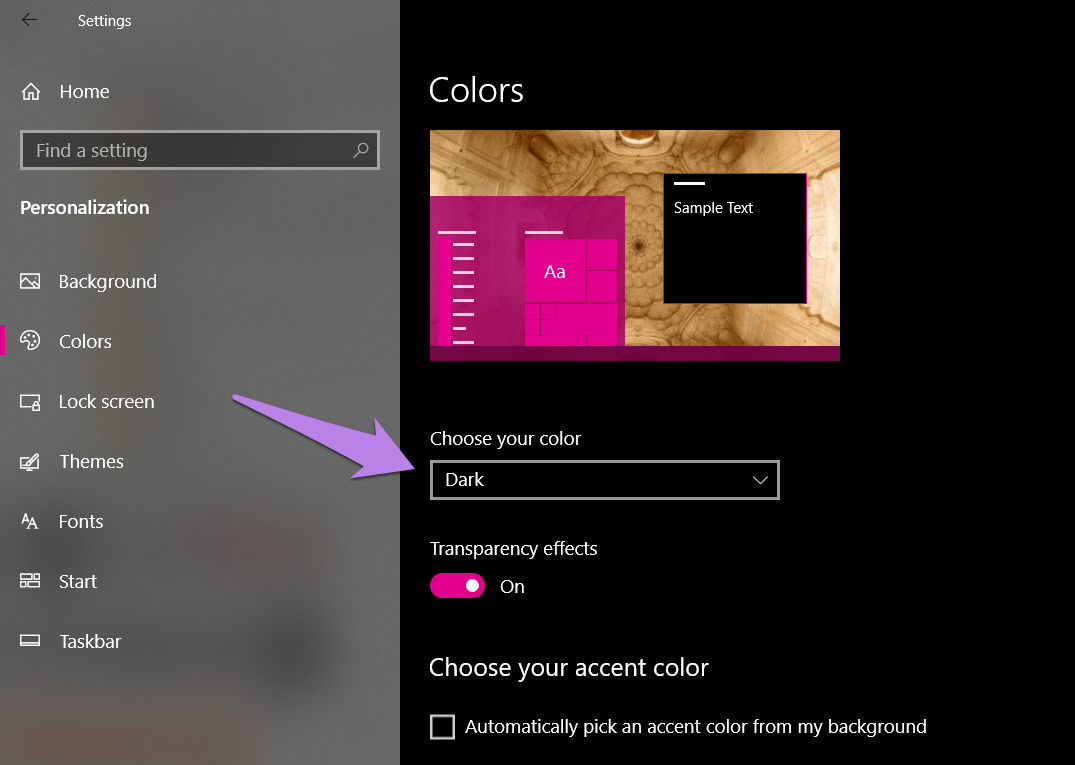Turn off Transparency effects switch
Image resolution: width=1075 pixels, height=765 pixels.
tap(457, 586)
